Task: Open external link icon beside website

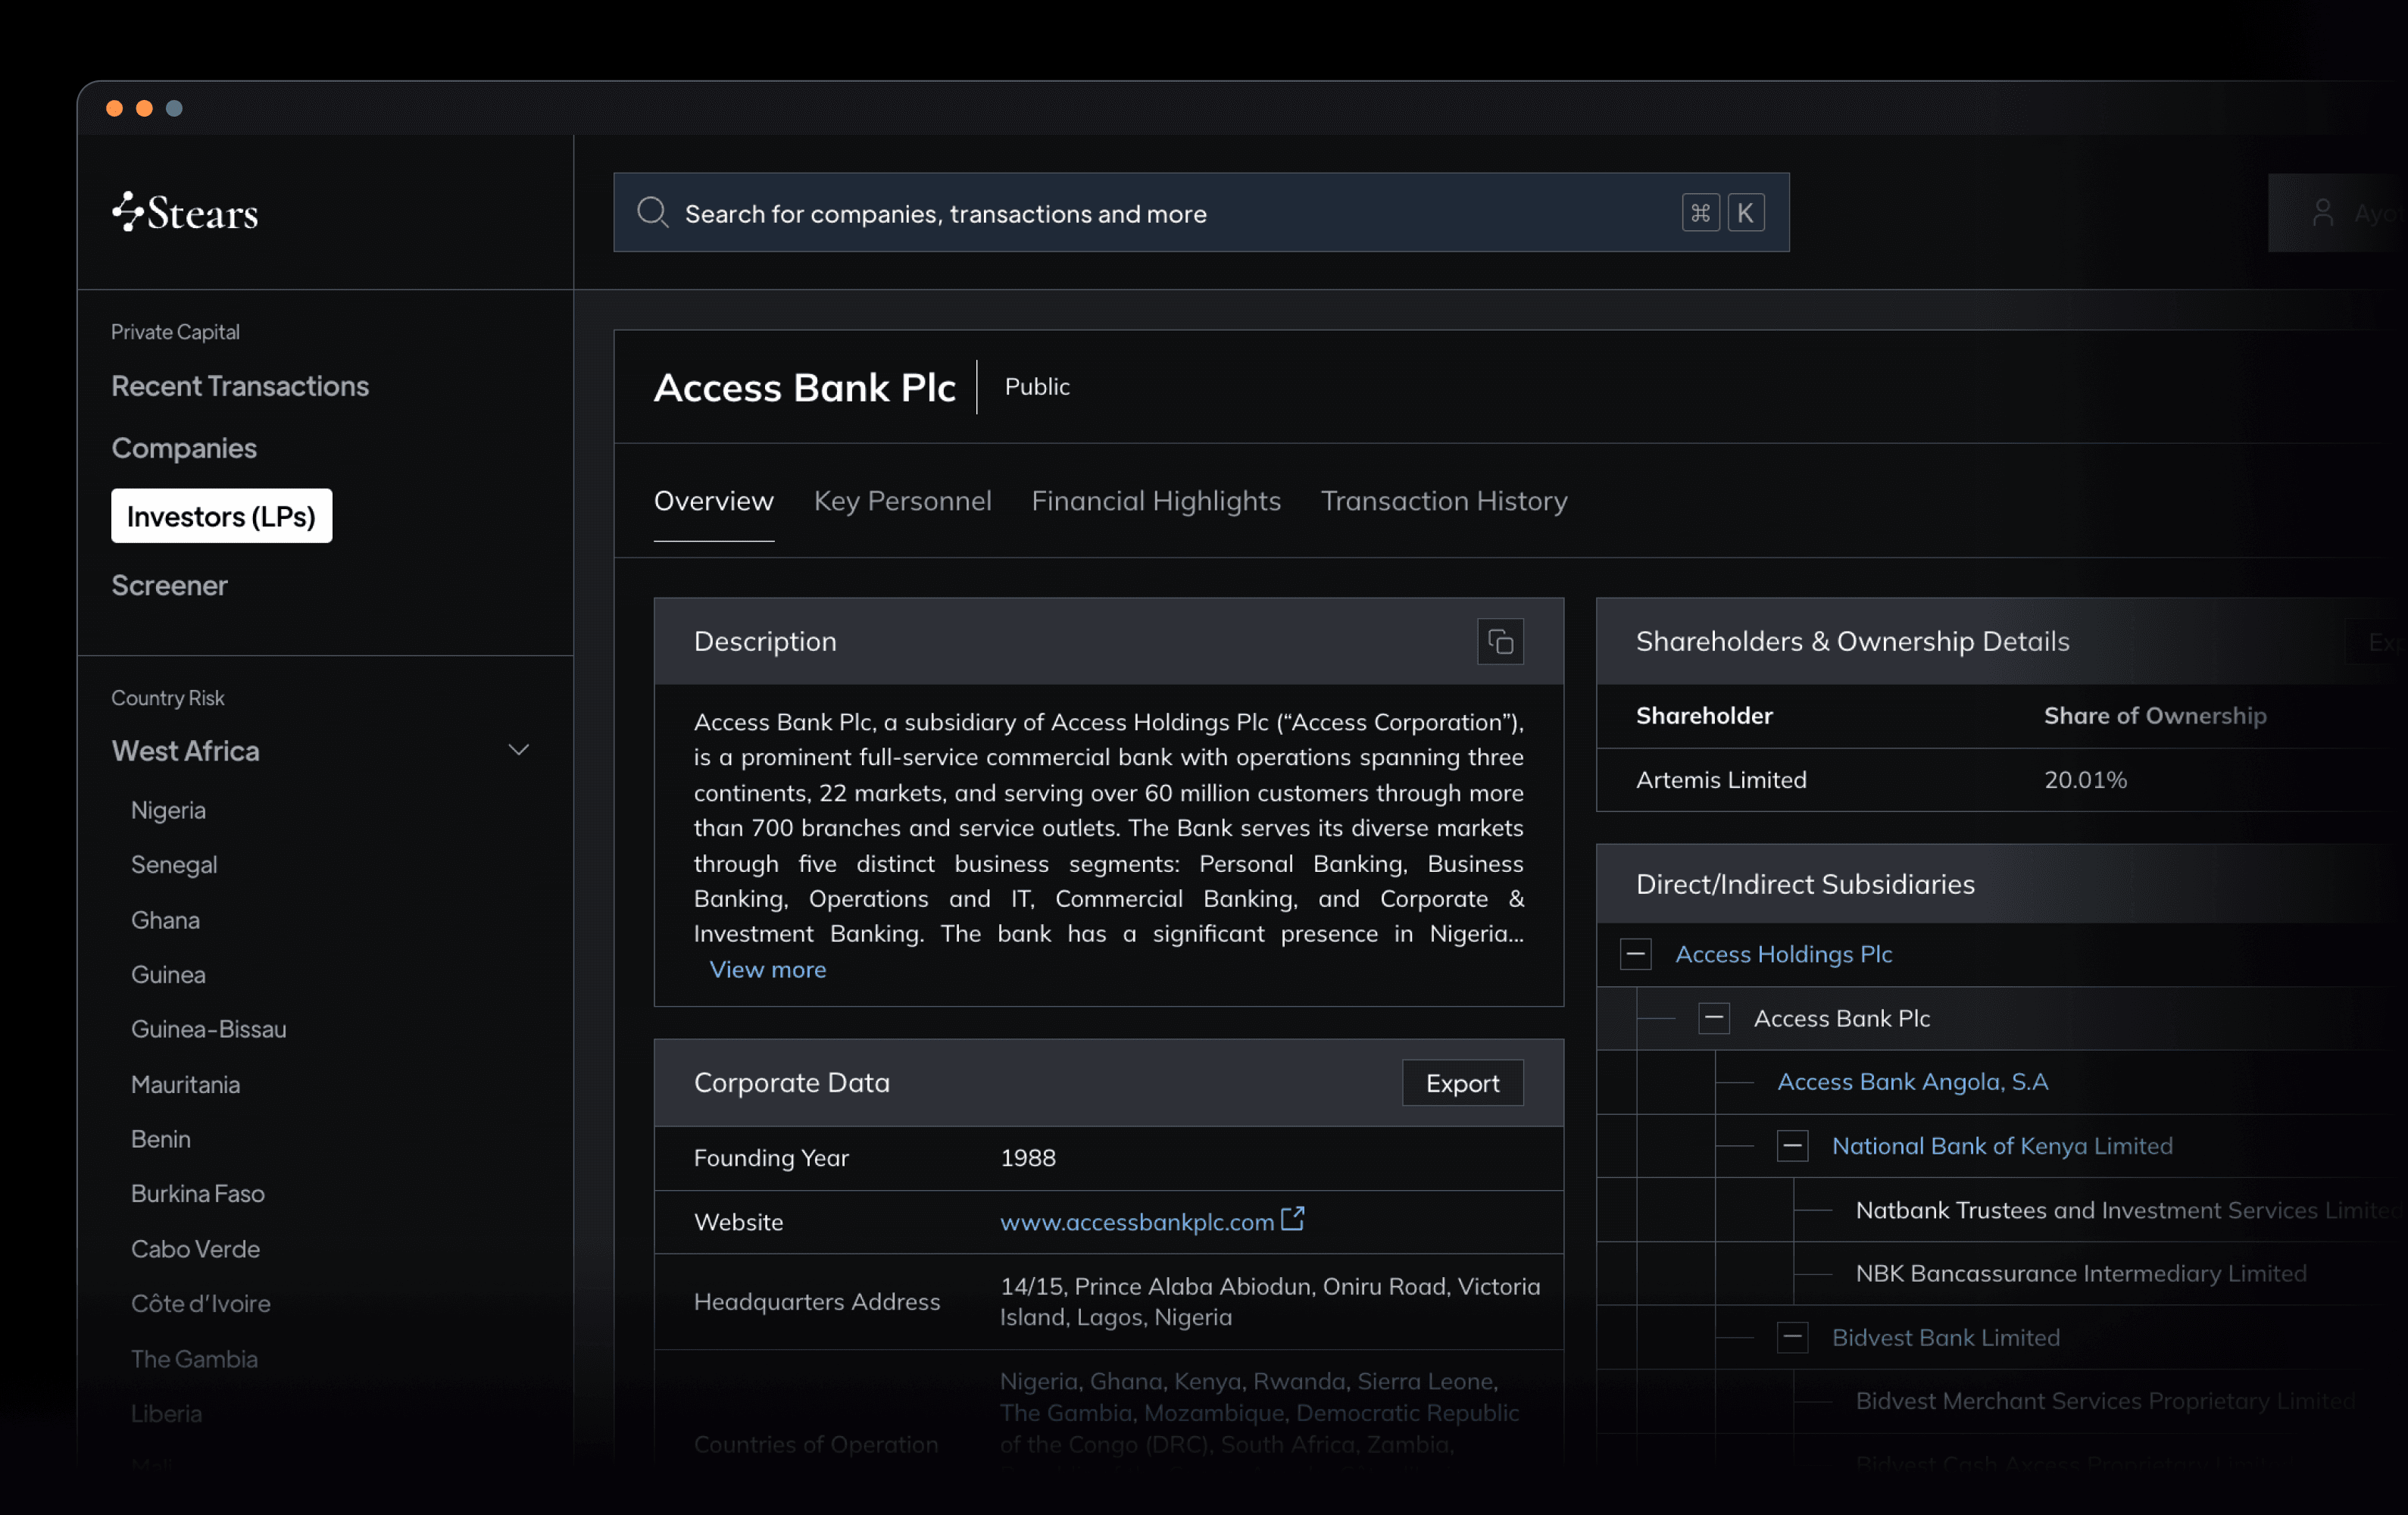Action: tap(1293, 1218)
